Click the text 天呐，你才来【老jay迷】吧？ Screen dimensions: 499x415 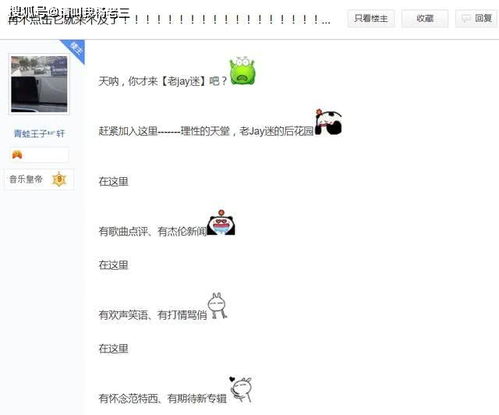pyautogui.click(x=163, y=81)
